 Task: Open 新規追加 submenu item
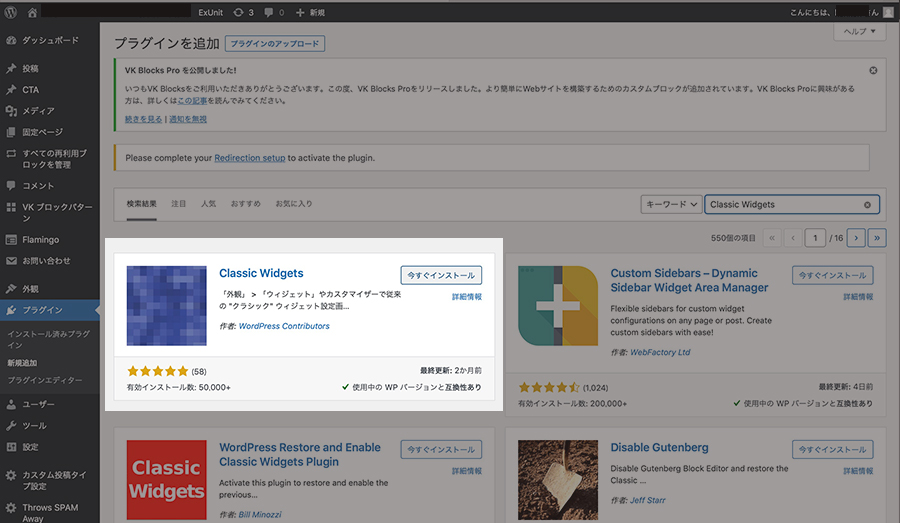[x=22, y=363]
